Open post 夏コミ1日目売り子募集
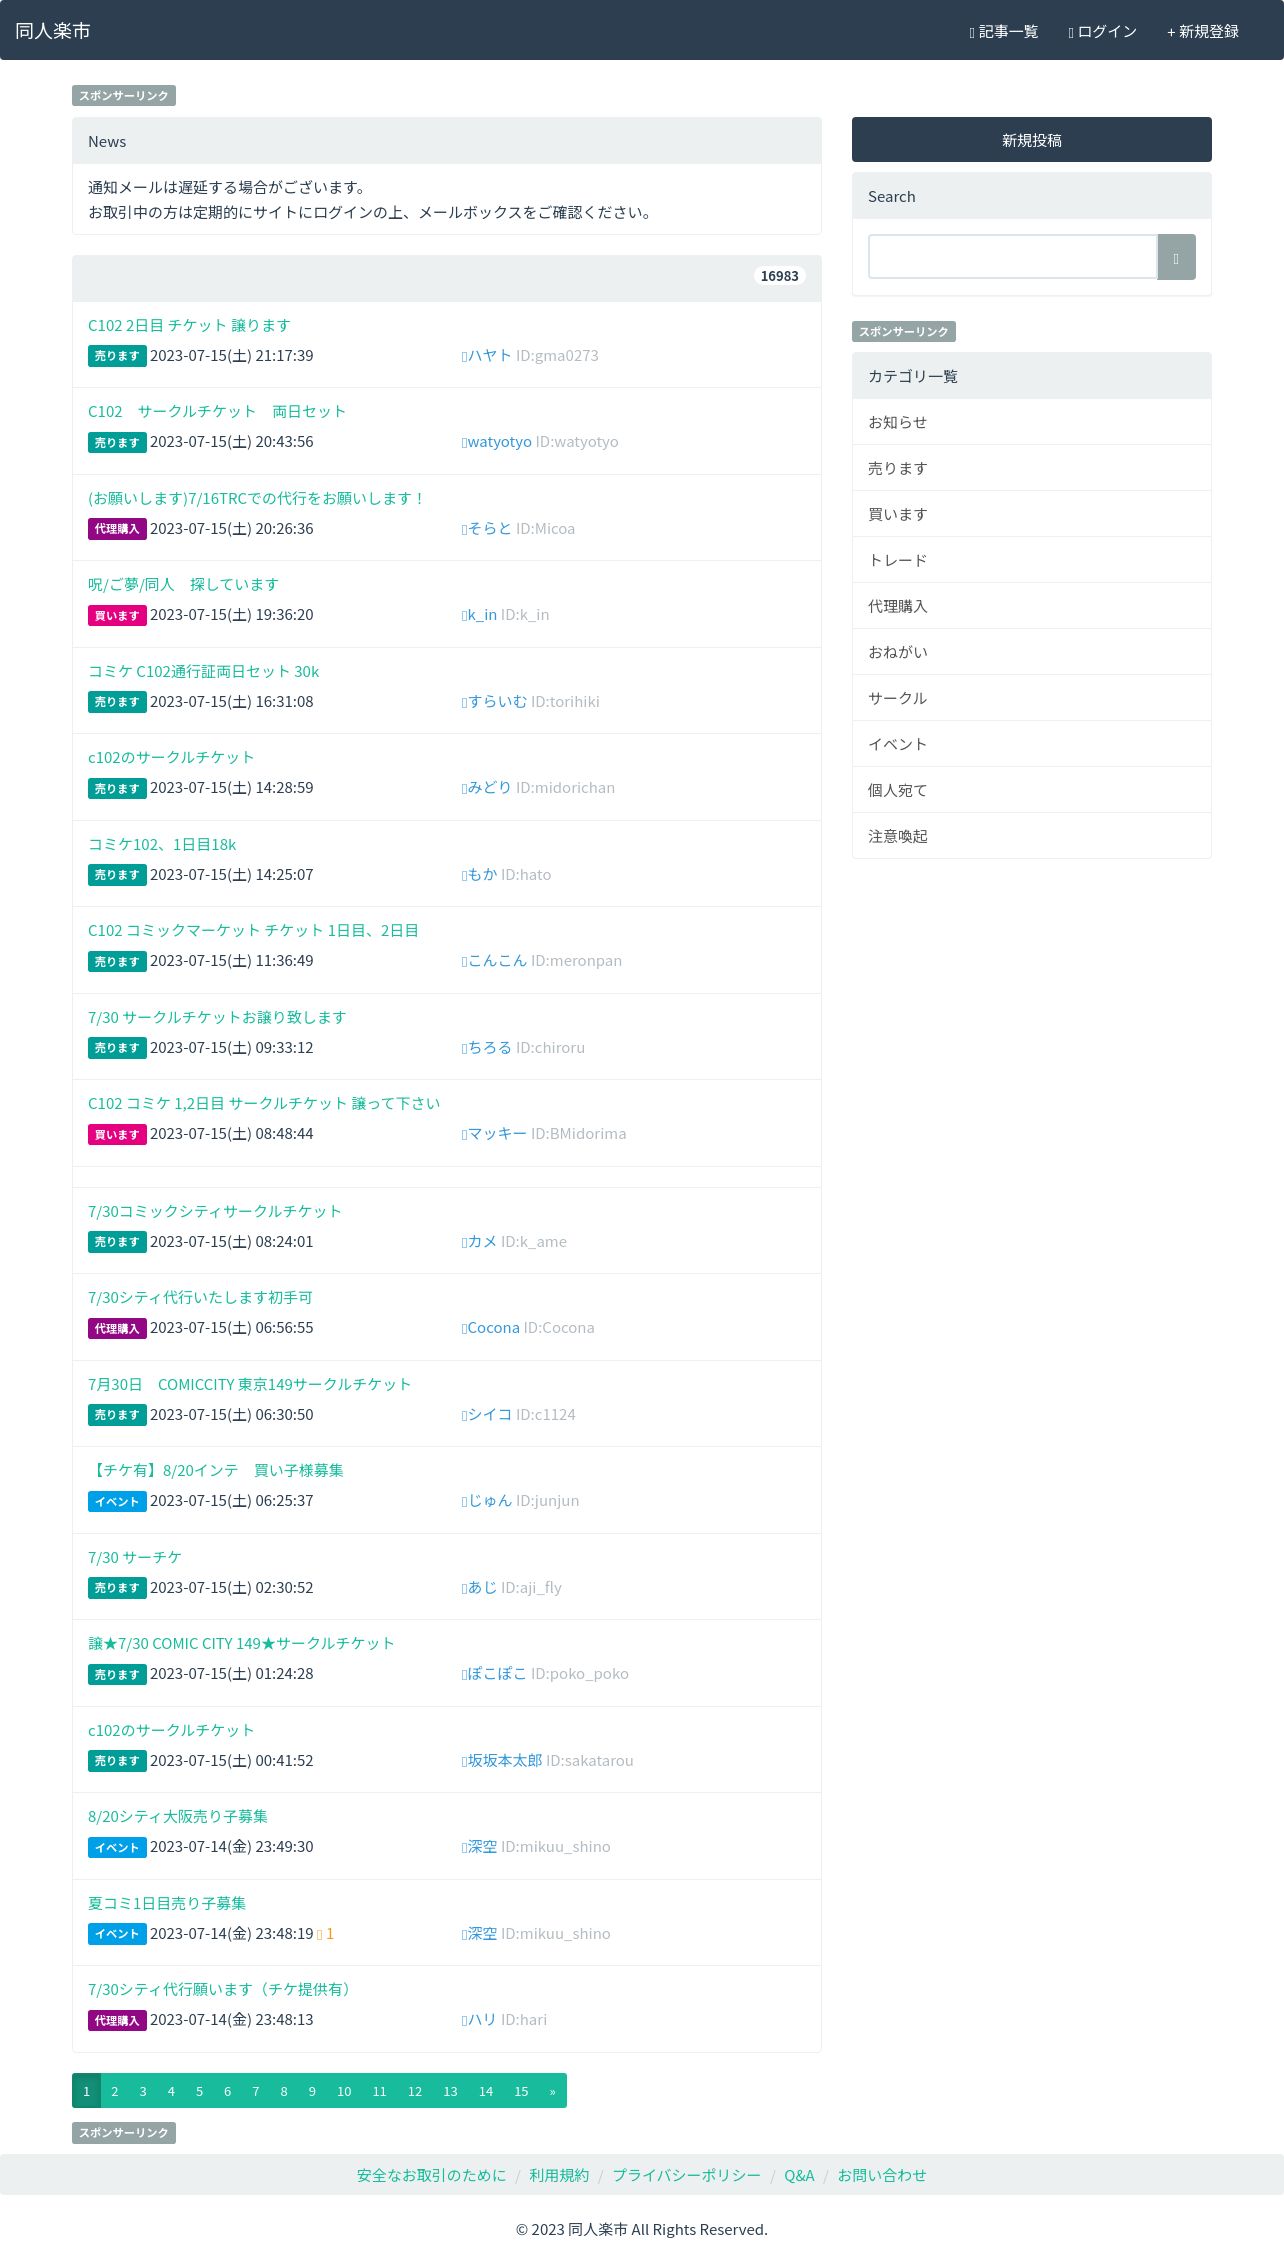 coord(167,1903)
